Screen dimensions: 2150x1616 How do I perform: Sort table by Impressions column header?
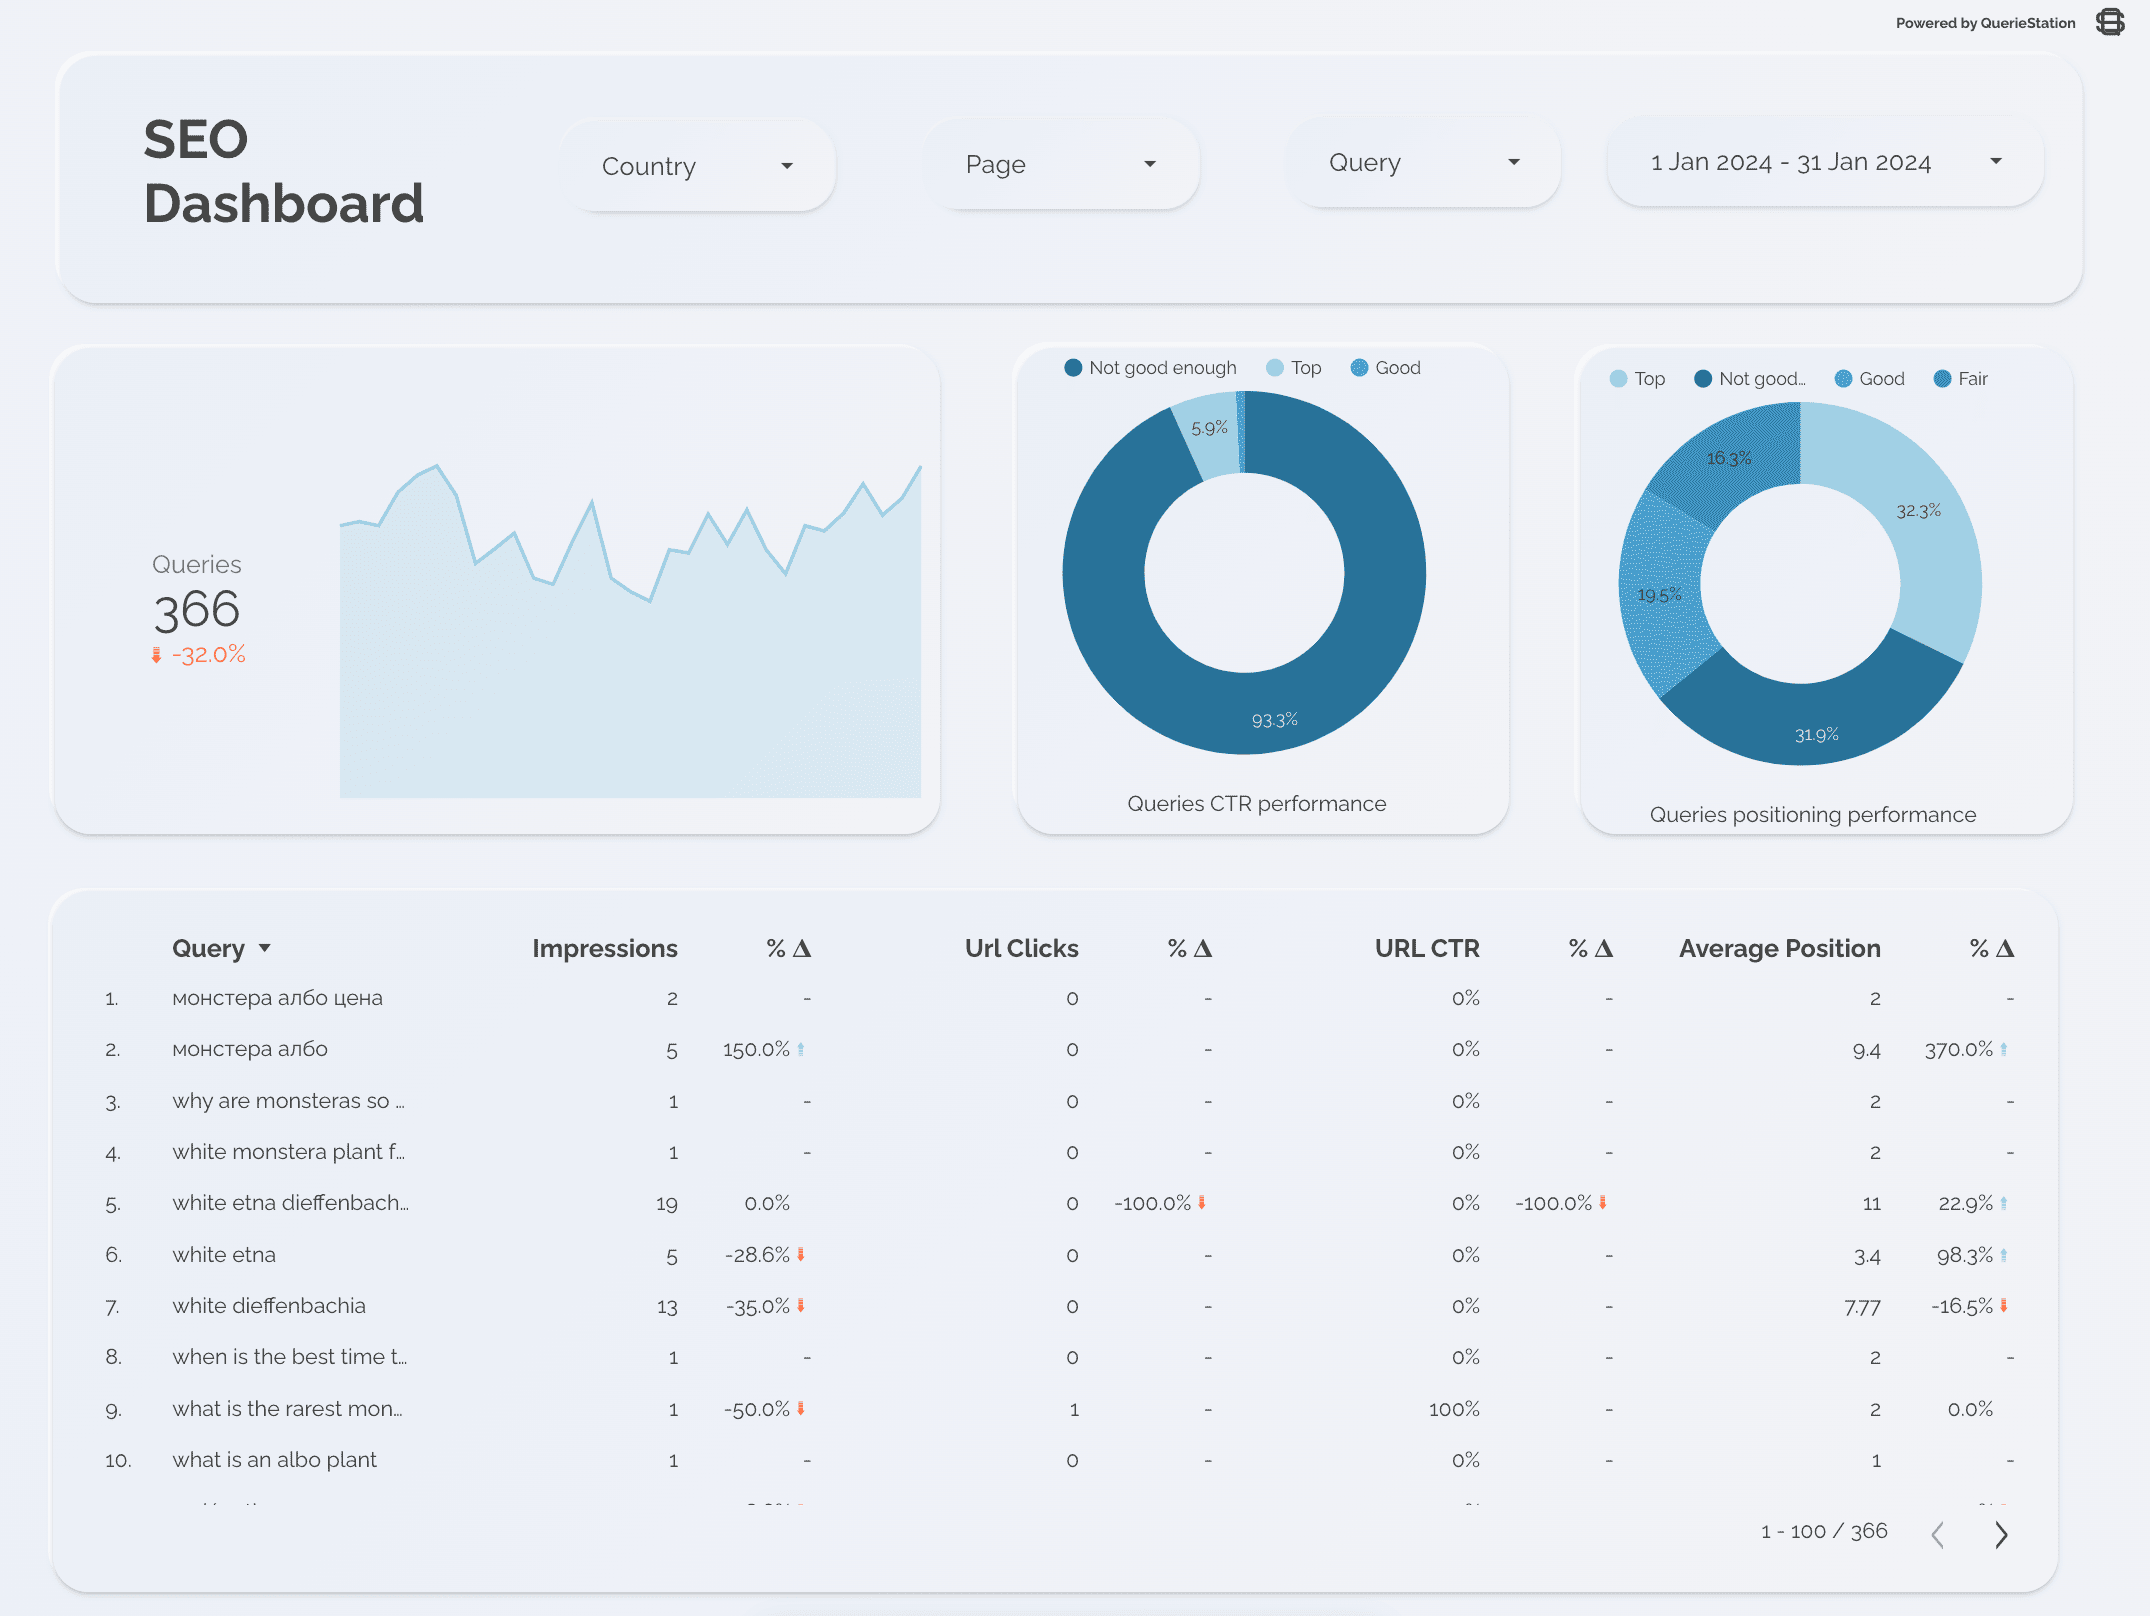pyautogui.click(x=604, y=948)
